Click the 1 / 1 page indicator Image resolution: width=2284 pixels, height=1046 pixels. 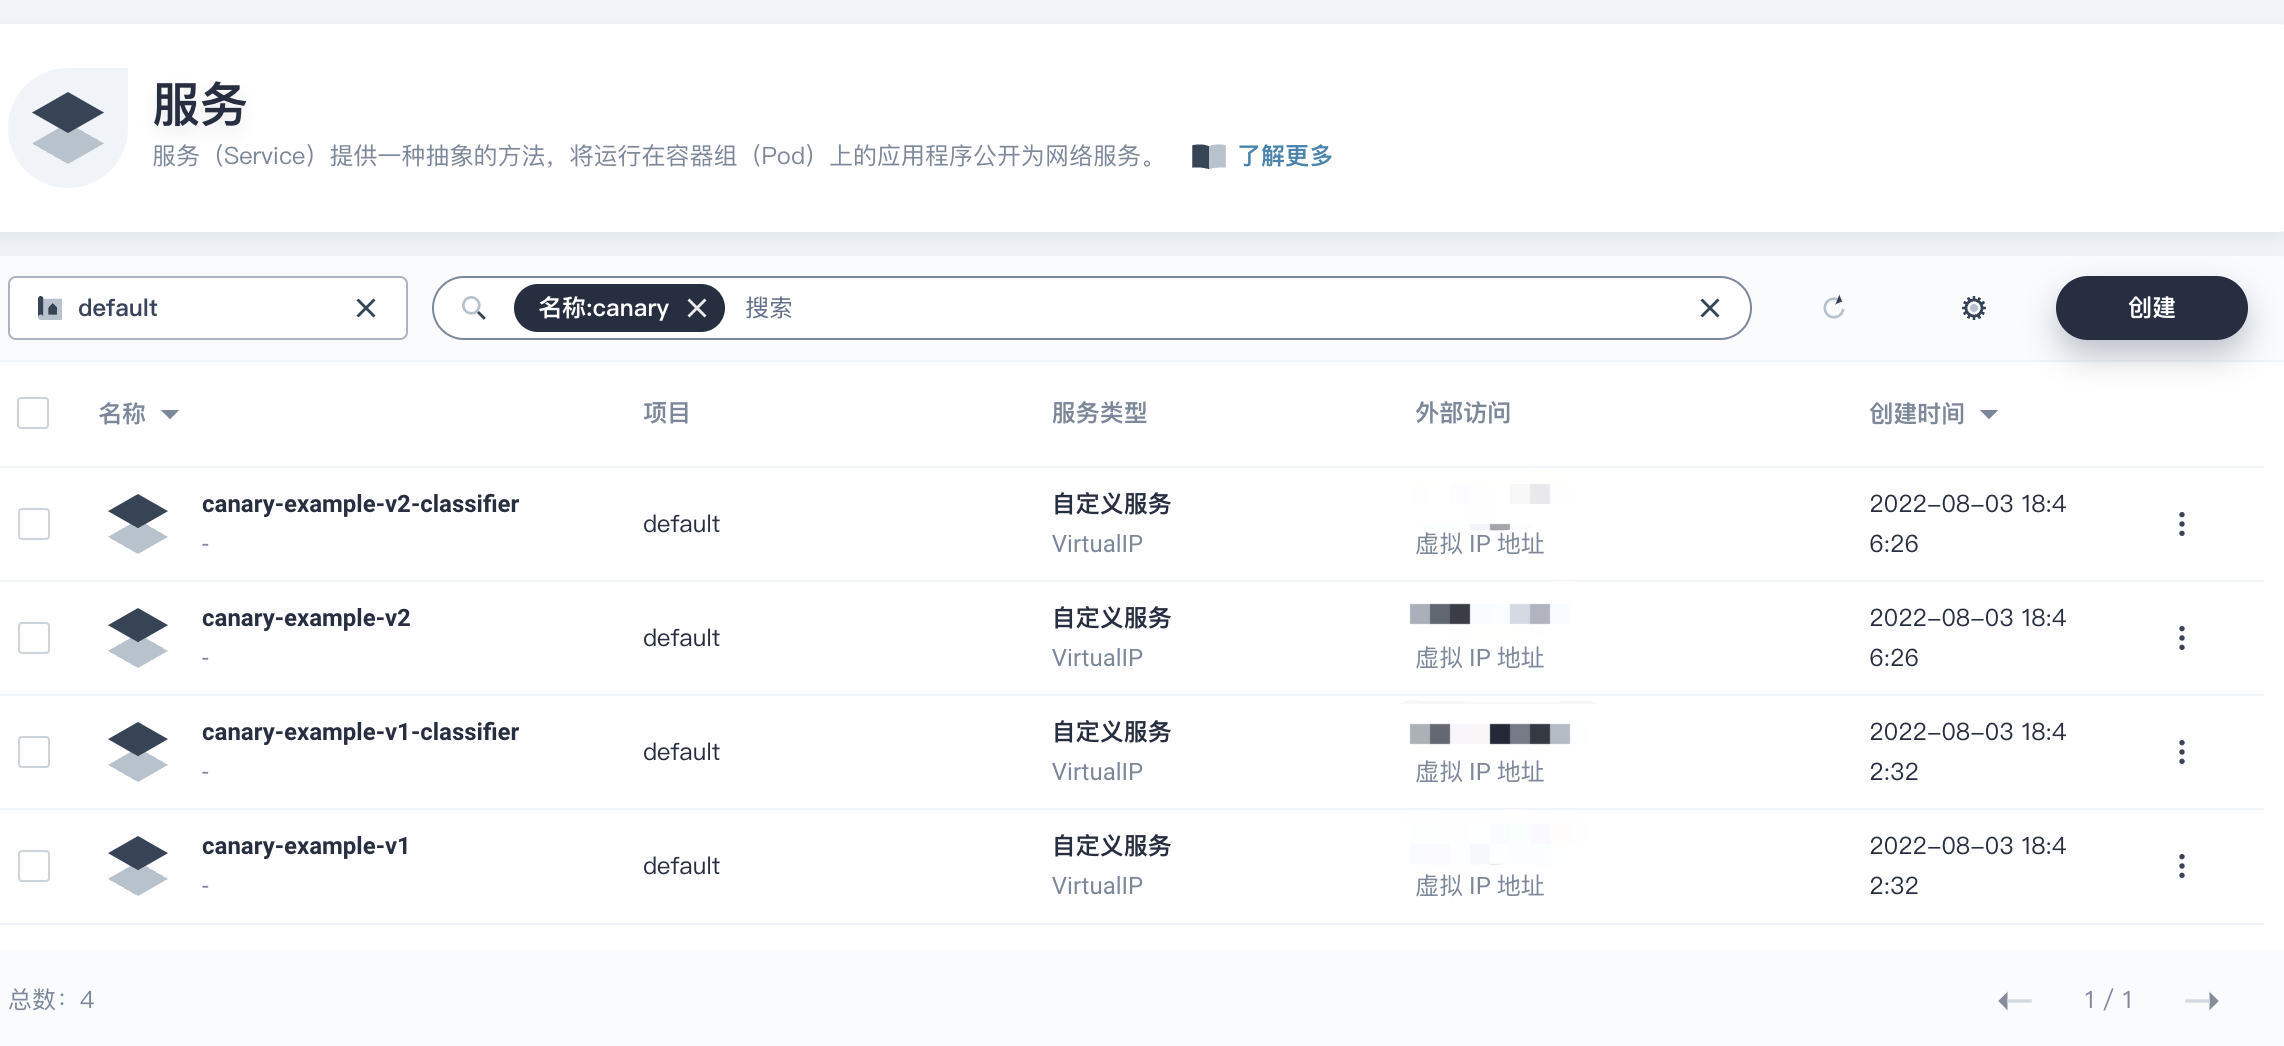[2108, 1000]
